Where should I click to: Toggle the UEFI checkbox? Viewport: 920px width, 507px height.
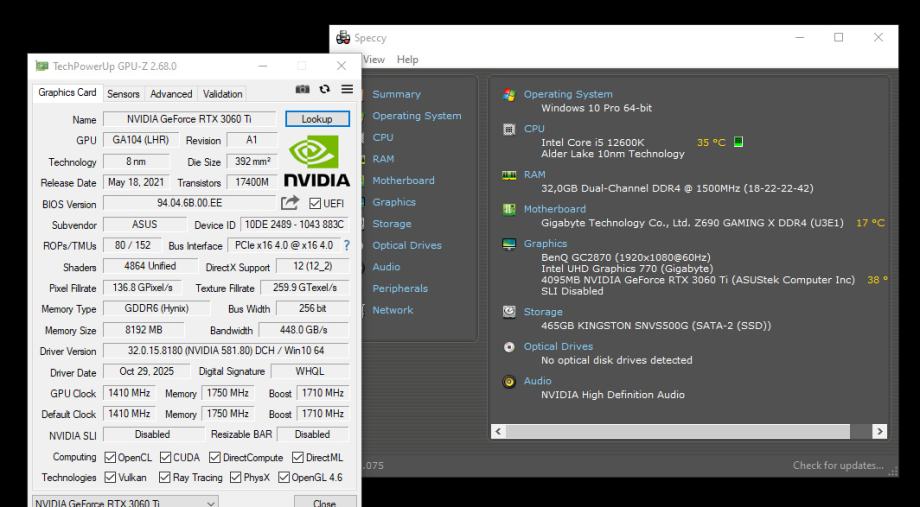315,204
